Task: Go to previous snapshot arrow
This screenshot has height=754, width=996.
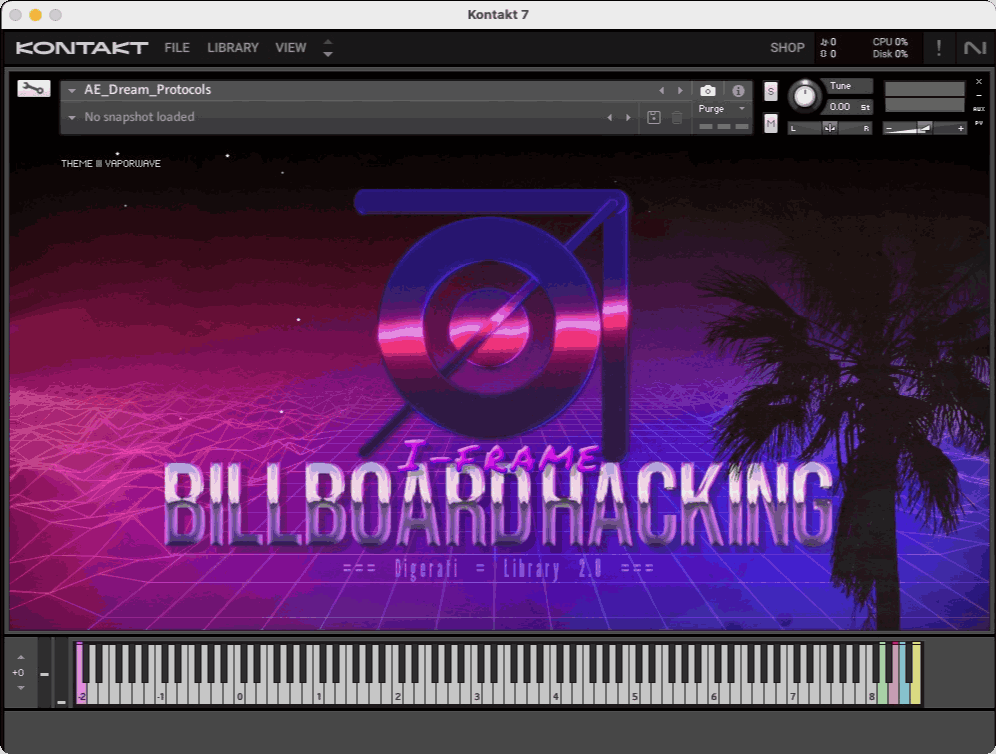Action: 610,118
